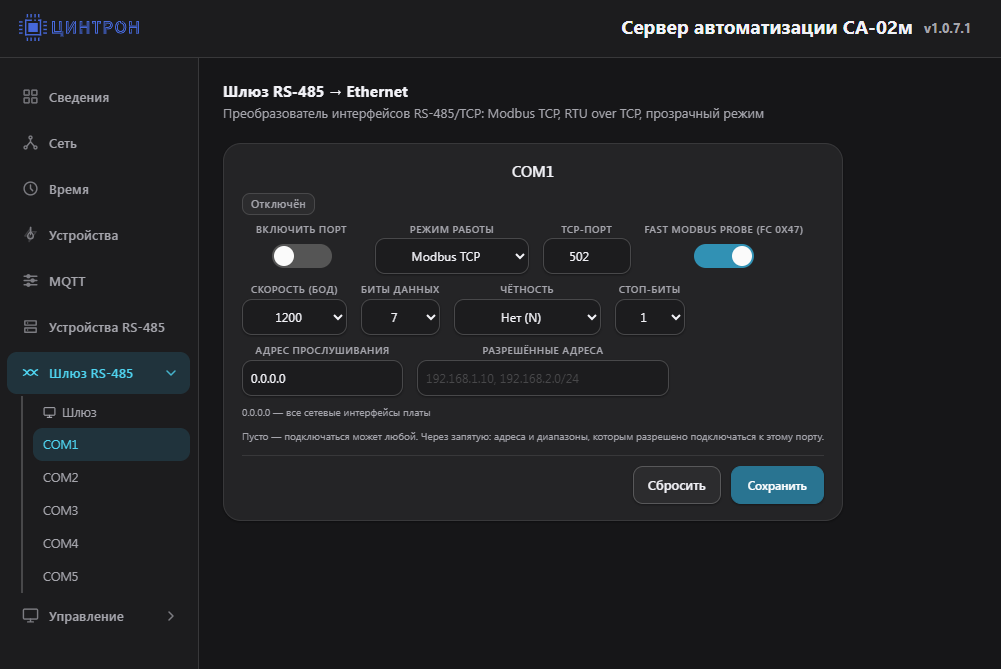1001x669 pixels.
Task: Switch to the COM3 port
Action: tap(111, 511)
